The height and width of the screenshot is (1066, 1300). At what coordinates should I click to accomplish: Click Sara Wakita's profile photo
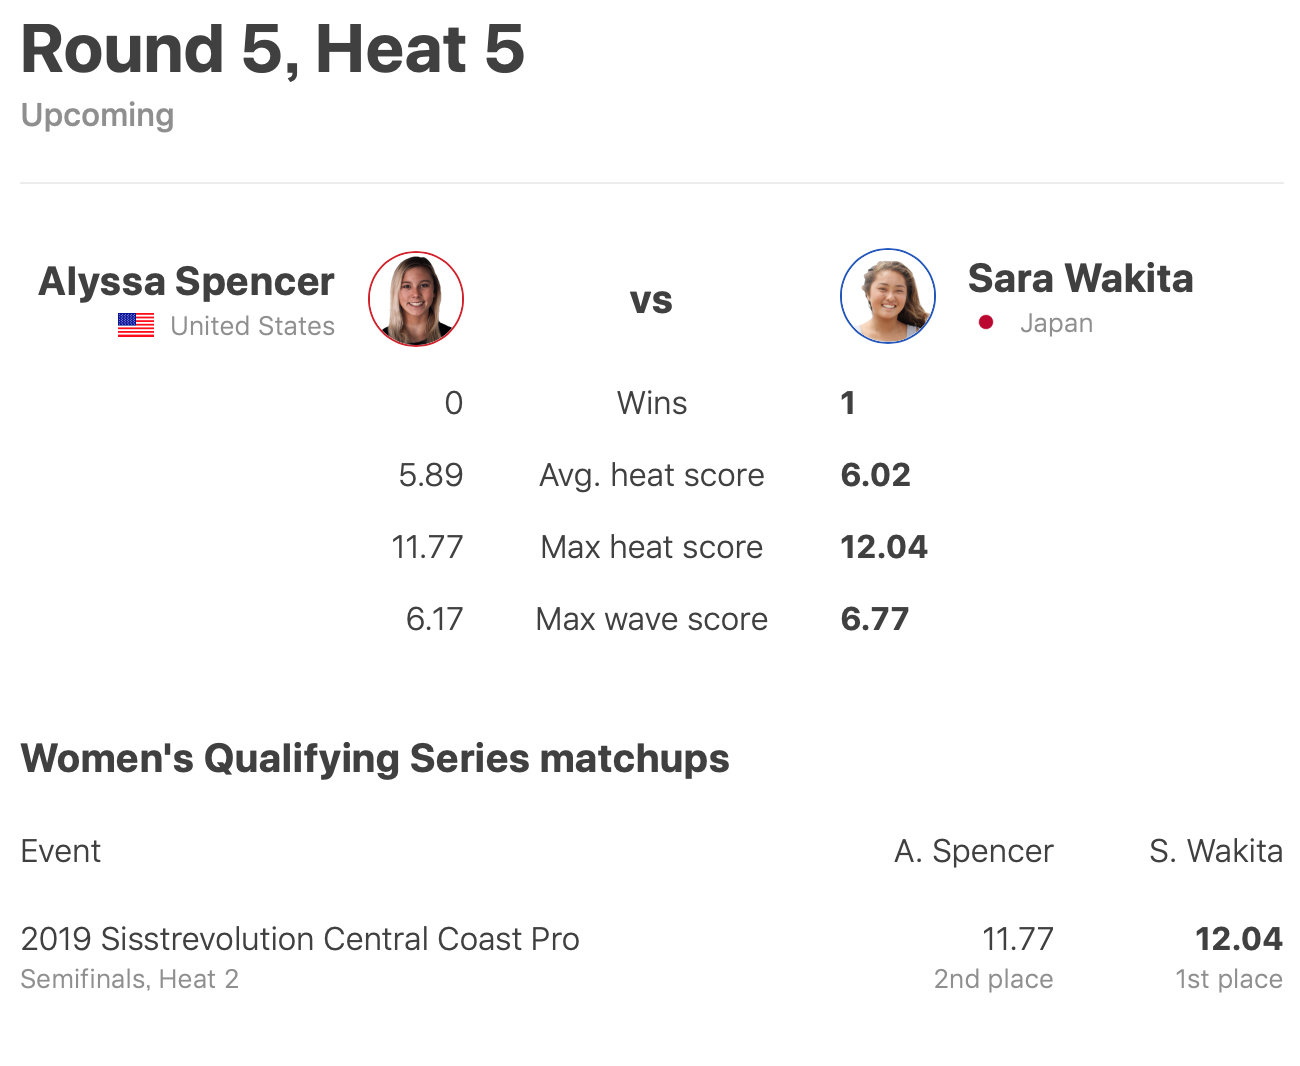(888, 296)
